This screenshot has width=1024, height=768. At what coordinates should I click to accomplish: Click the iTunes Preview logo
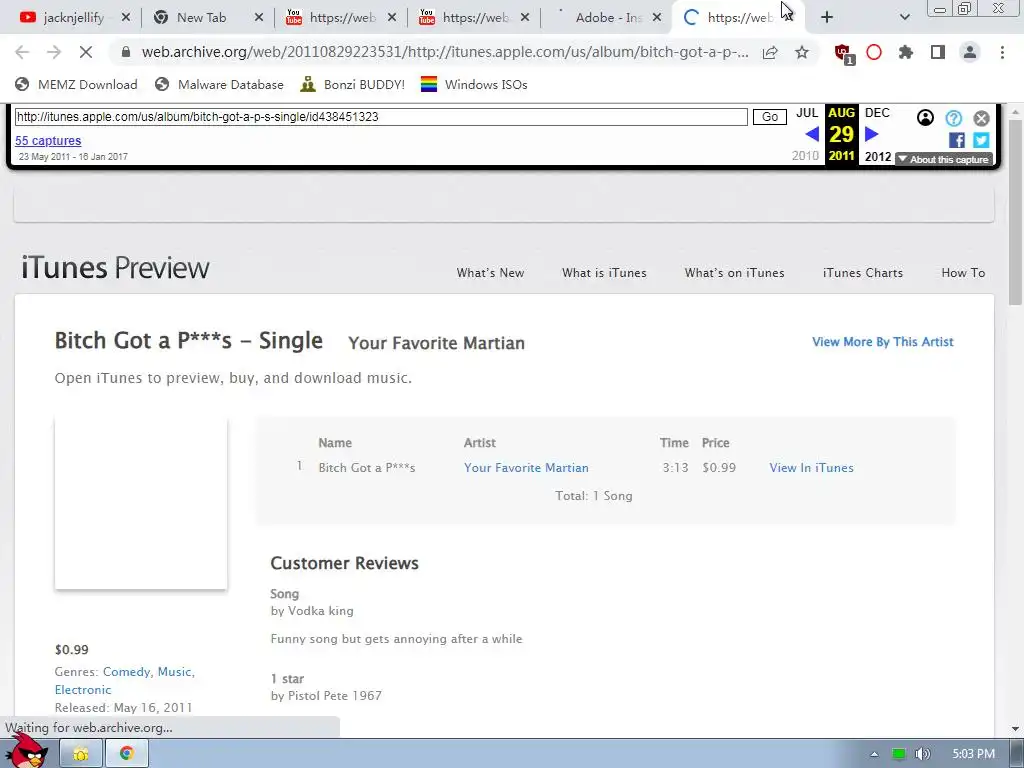point(115,268)
